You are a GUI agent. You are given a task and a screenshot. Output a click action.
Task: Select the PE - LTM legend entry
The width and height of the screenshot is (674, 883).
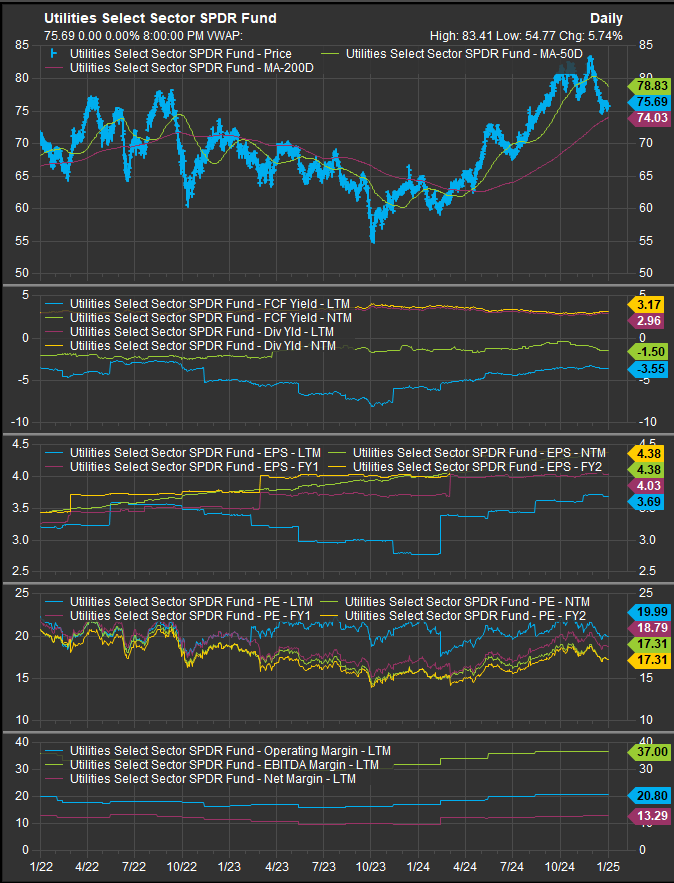(x=180, y=603)
